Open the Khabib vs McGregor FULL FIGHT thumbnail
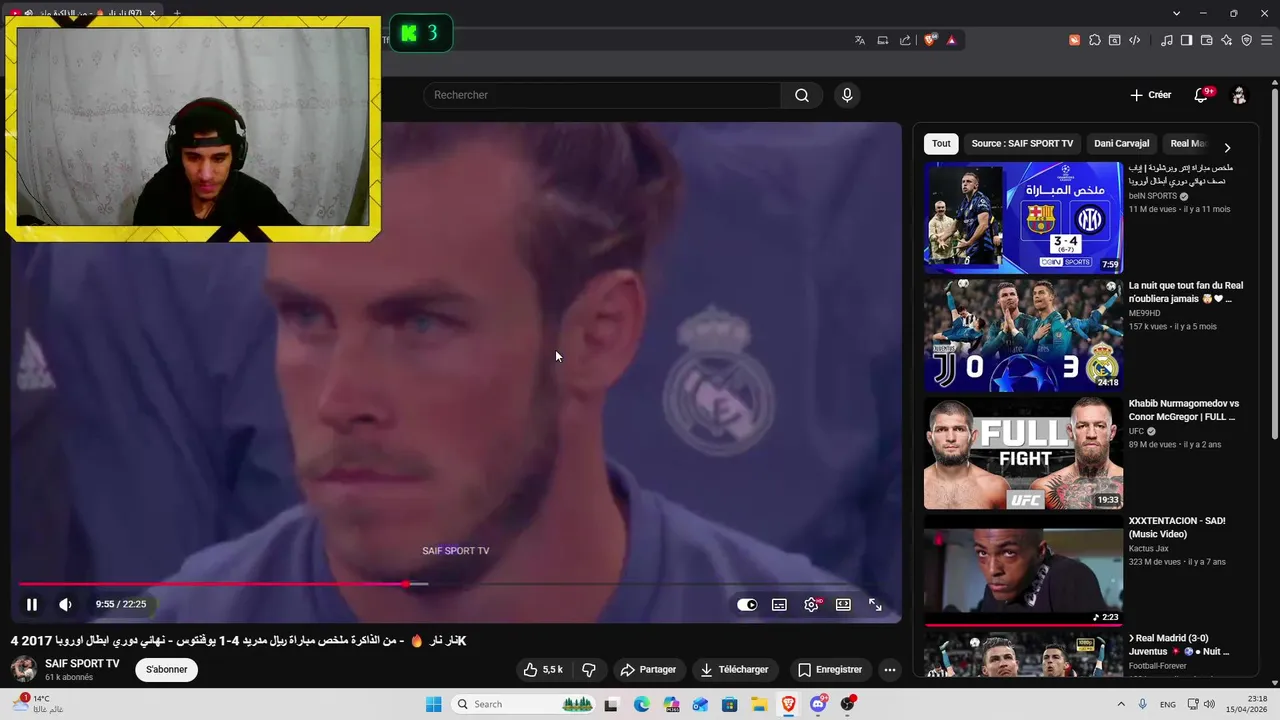The width and height of the screenshot is (1280, 720). click(1023, 453)
